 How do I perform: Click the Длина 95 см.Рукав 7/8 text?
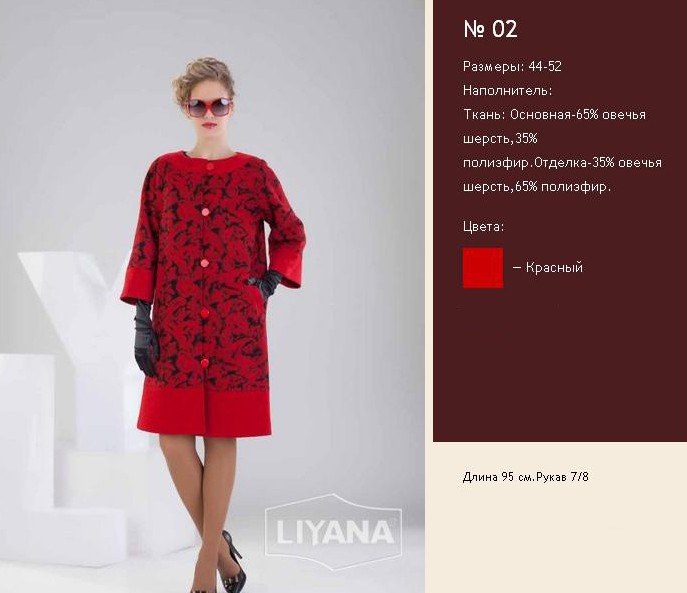tap(525, 477)
